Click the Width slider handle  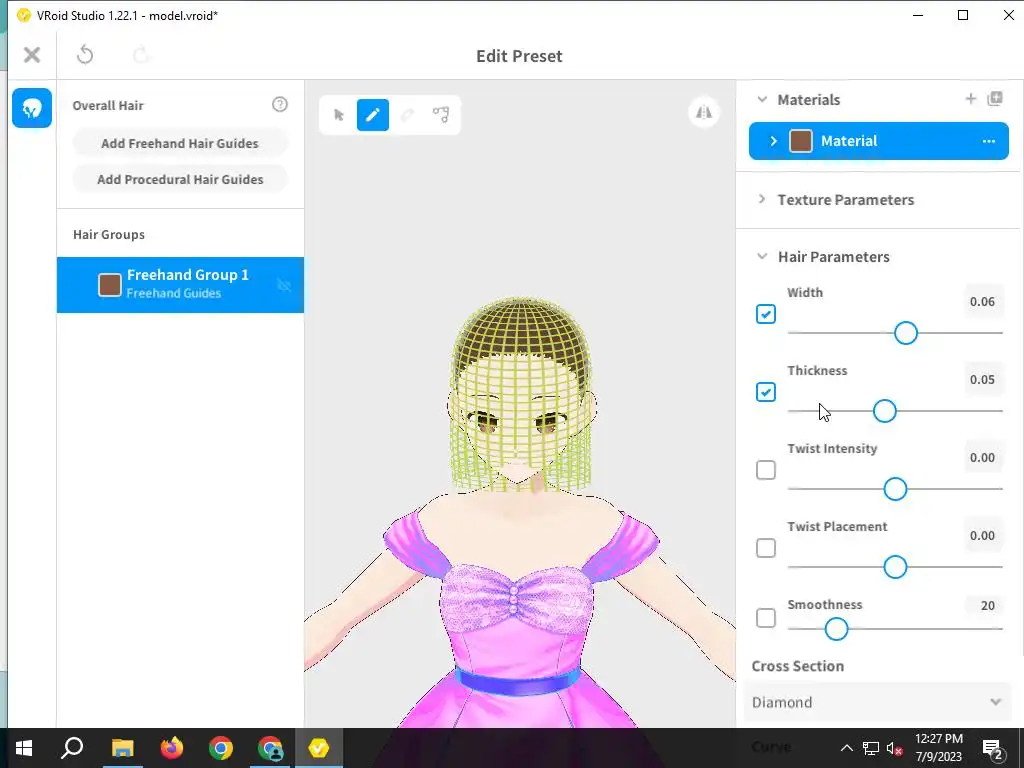pyautogui.click(x=905, y=333)
